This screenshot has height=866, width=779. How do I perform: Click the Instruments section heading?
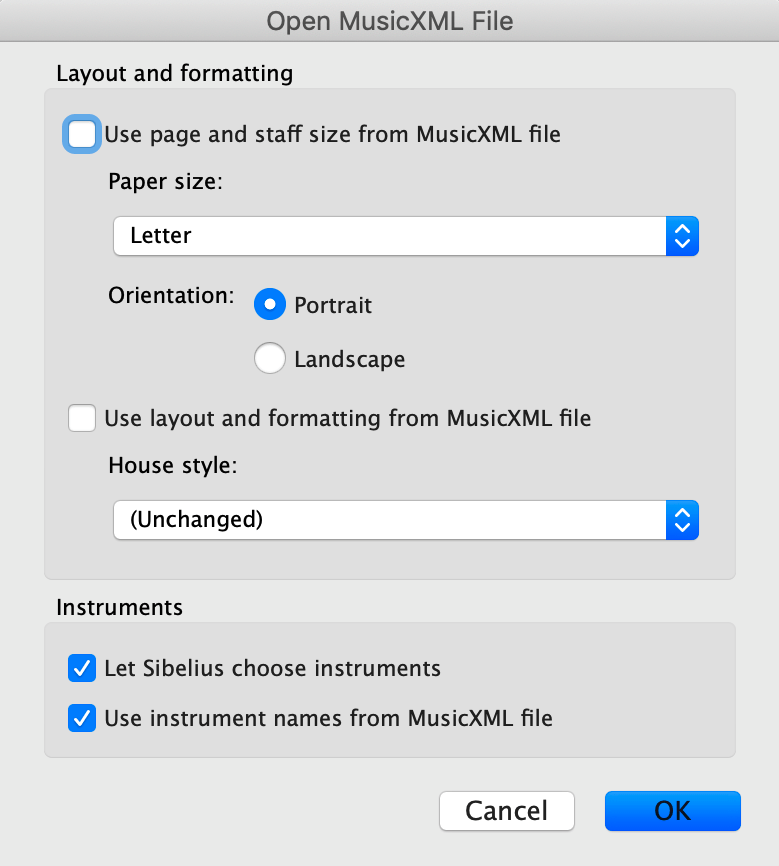point(119,607)
